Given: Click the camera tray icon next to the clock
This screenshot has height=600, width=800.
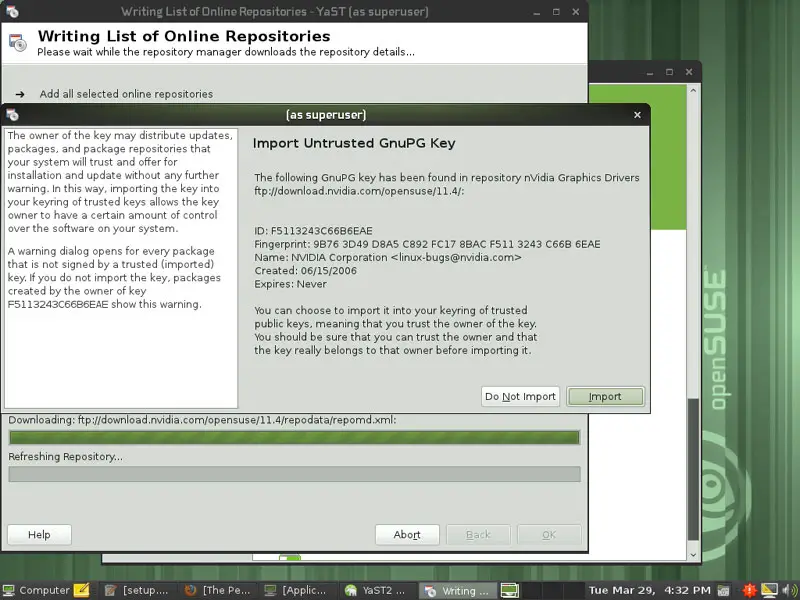Looking at the screenshot, I should (x=723, y=591).
